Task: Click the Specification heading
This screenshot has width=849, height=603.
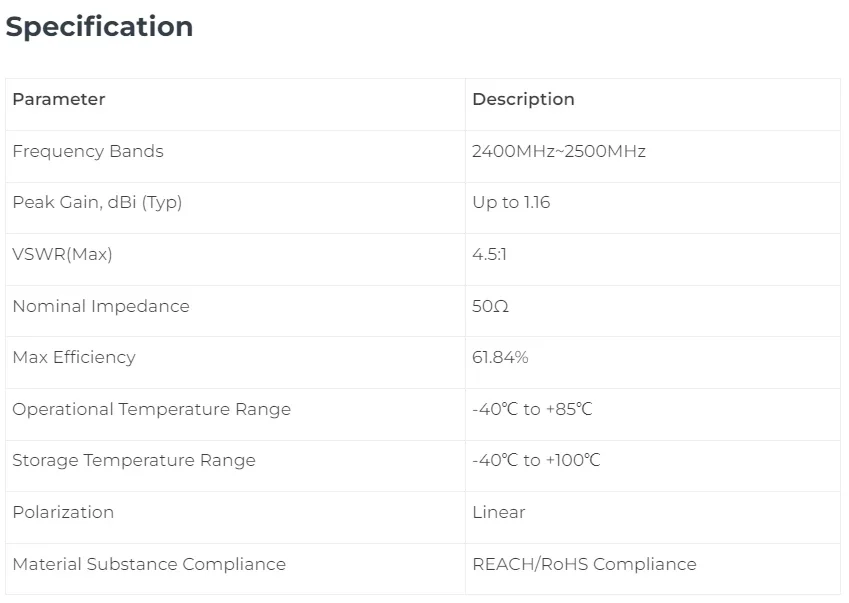Action: 100,27
